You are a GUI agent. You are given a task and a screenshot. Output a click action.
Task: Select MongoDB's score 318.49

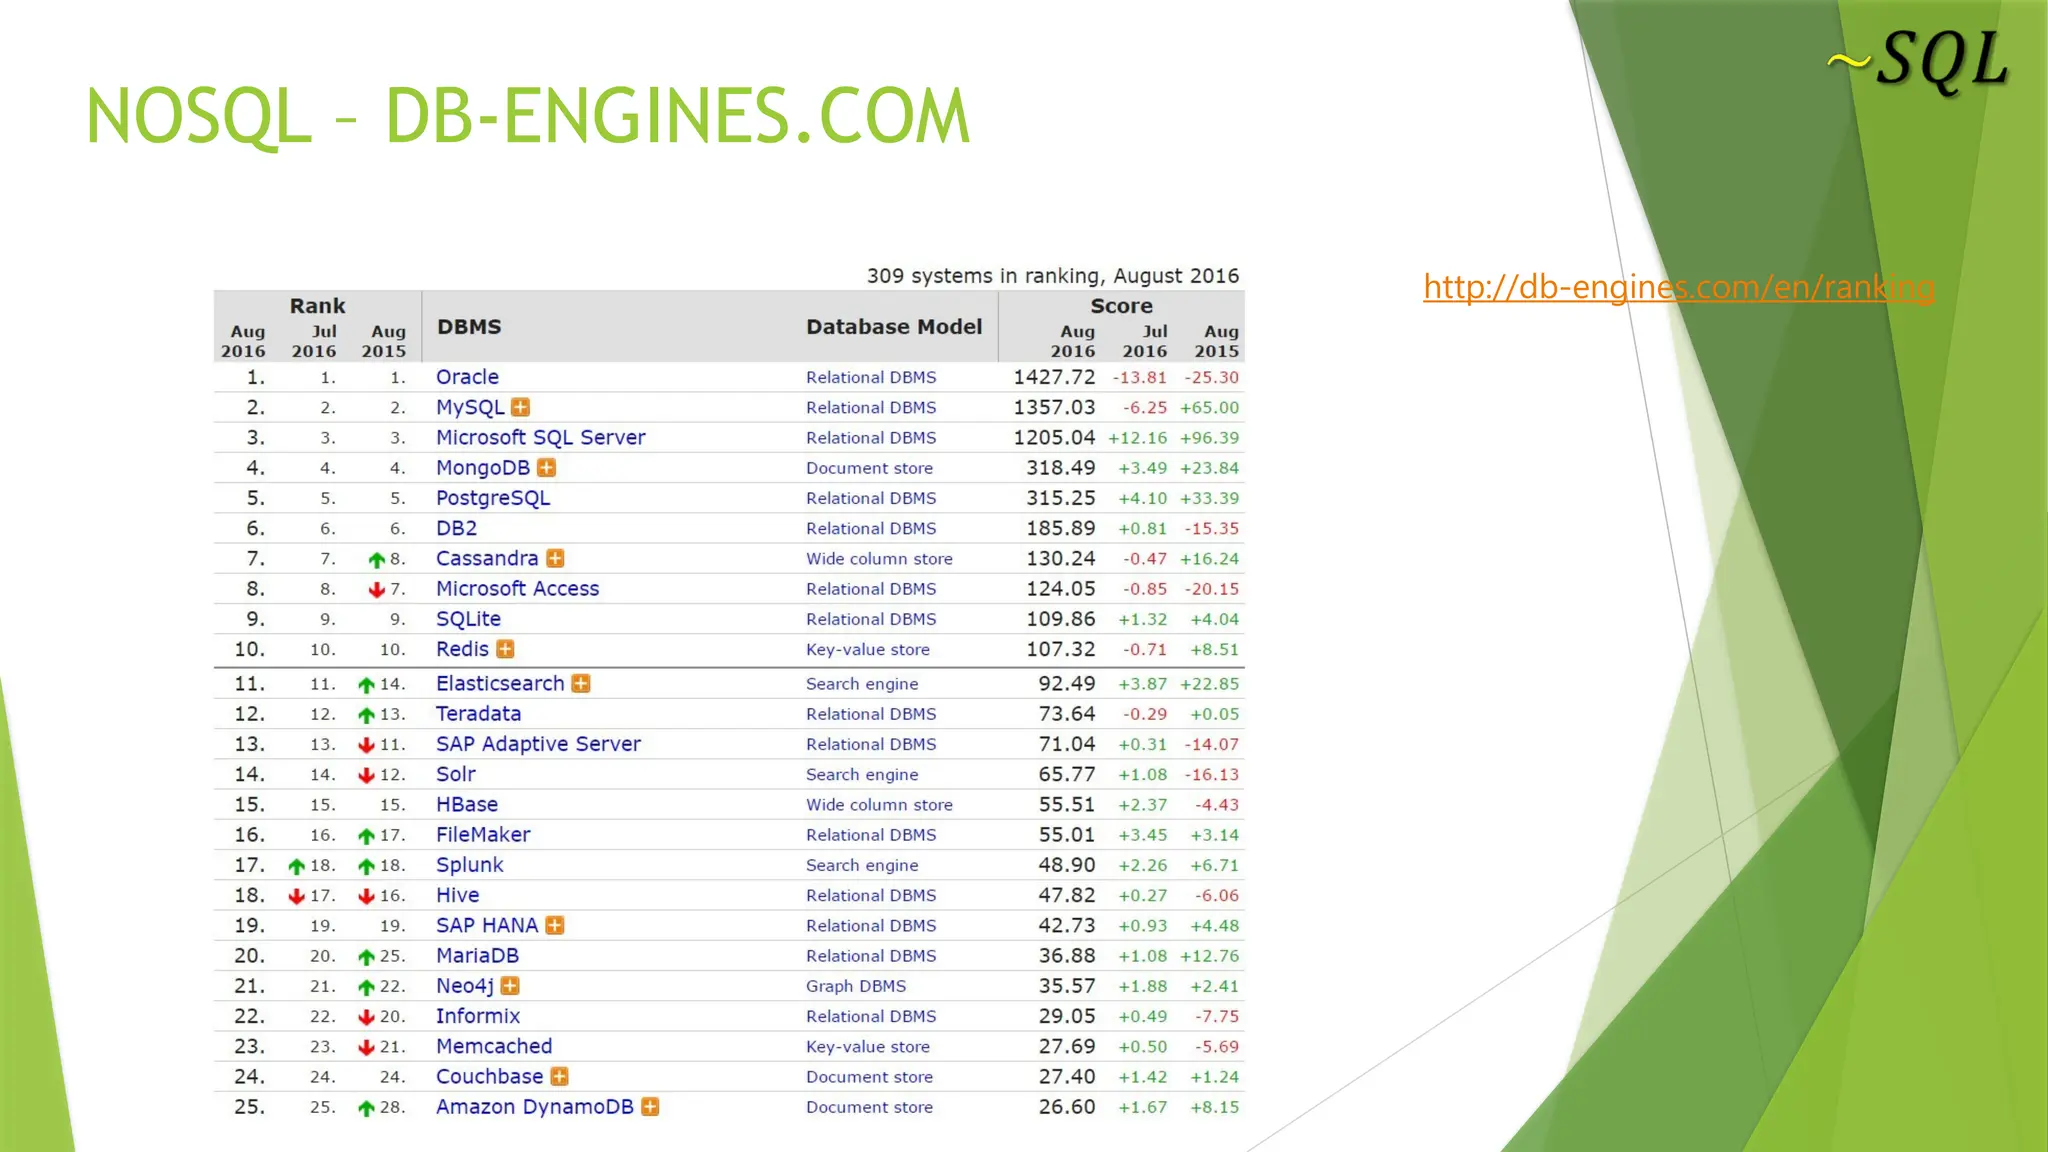tap(1060, 467)
